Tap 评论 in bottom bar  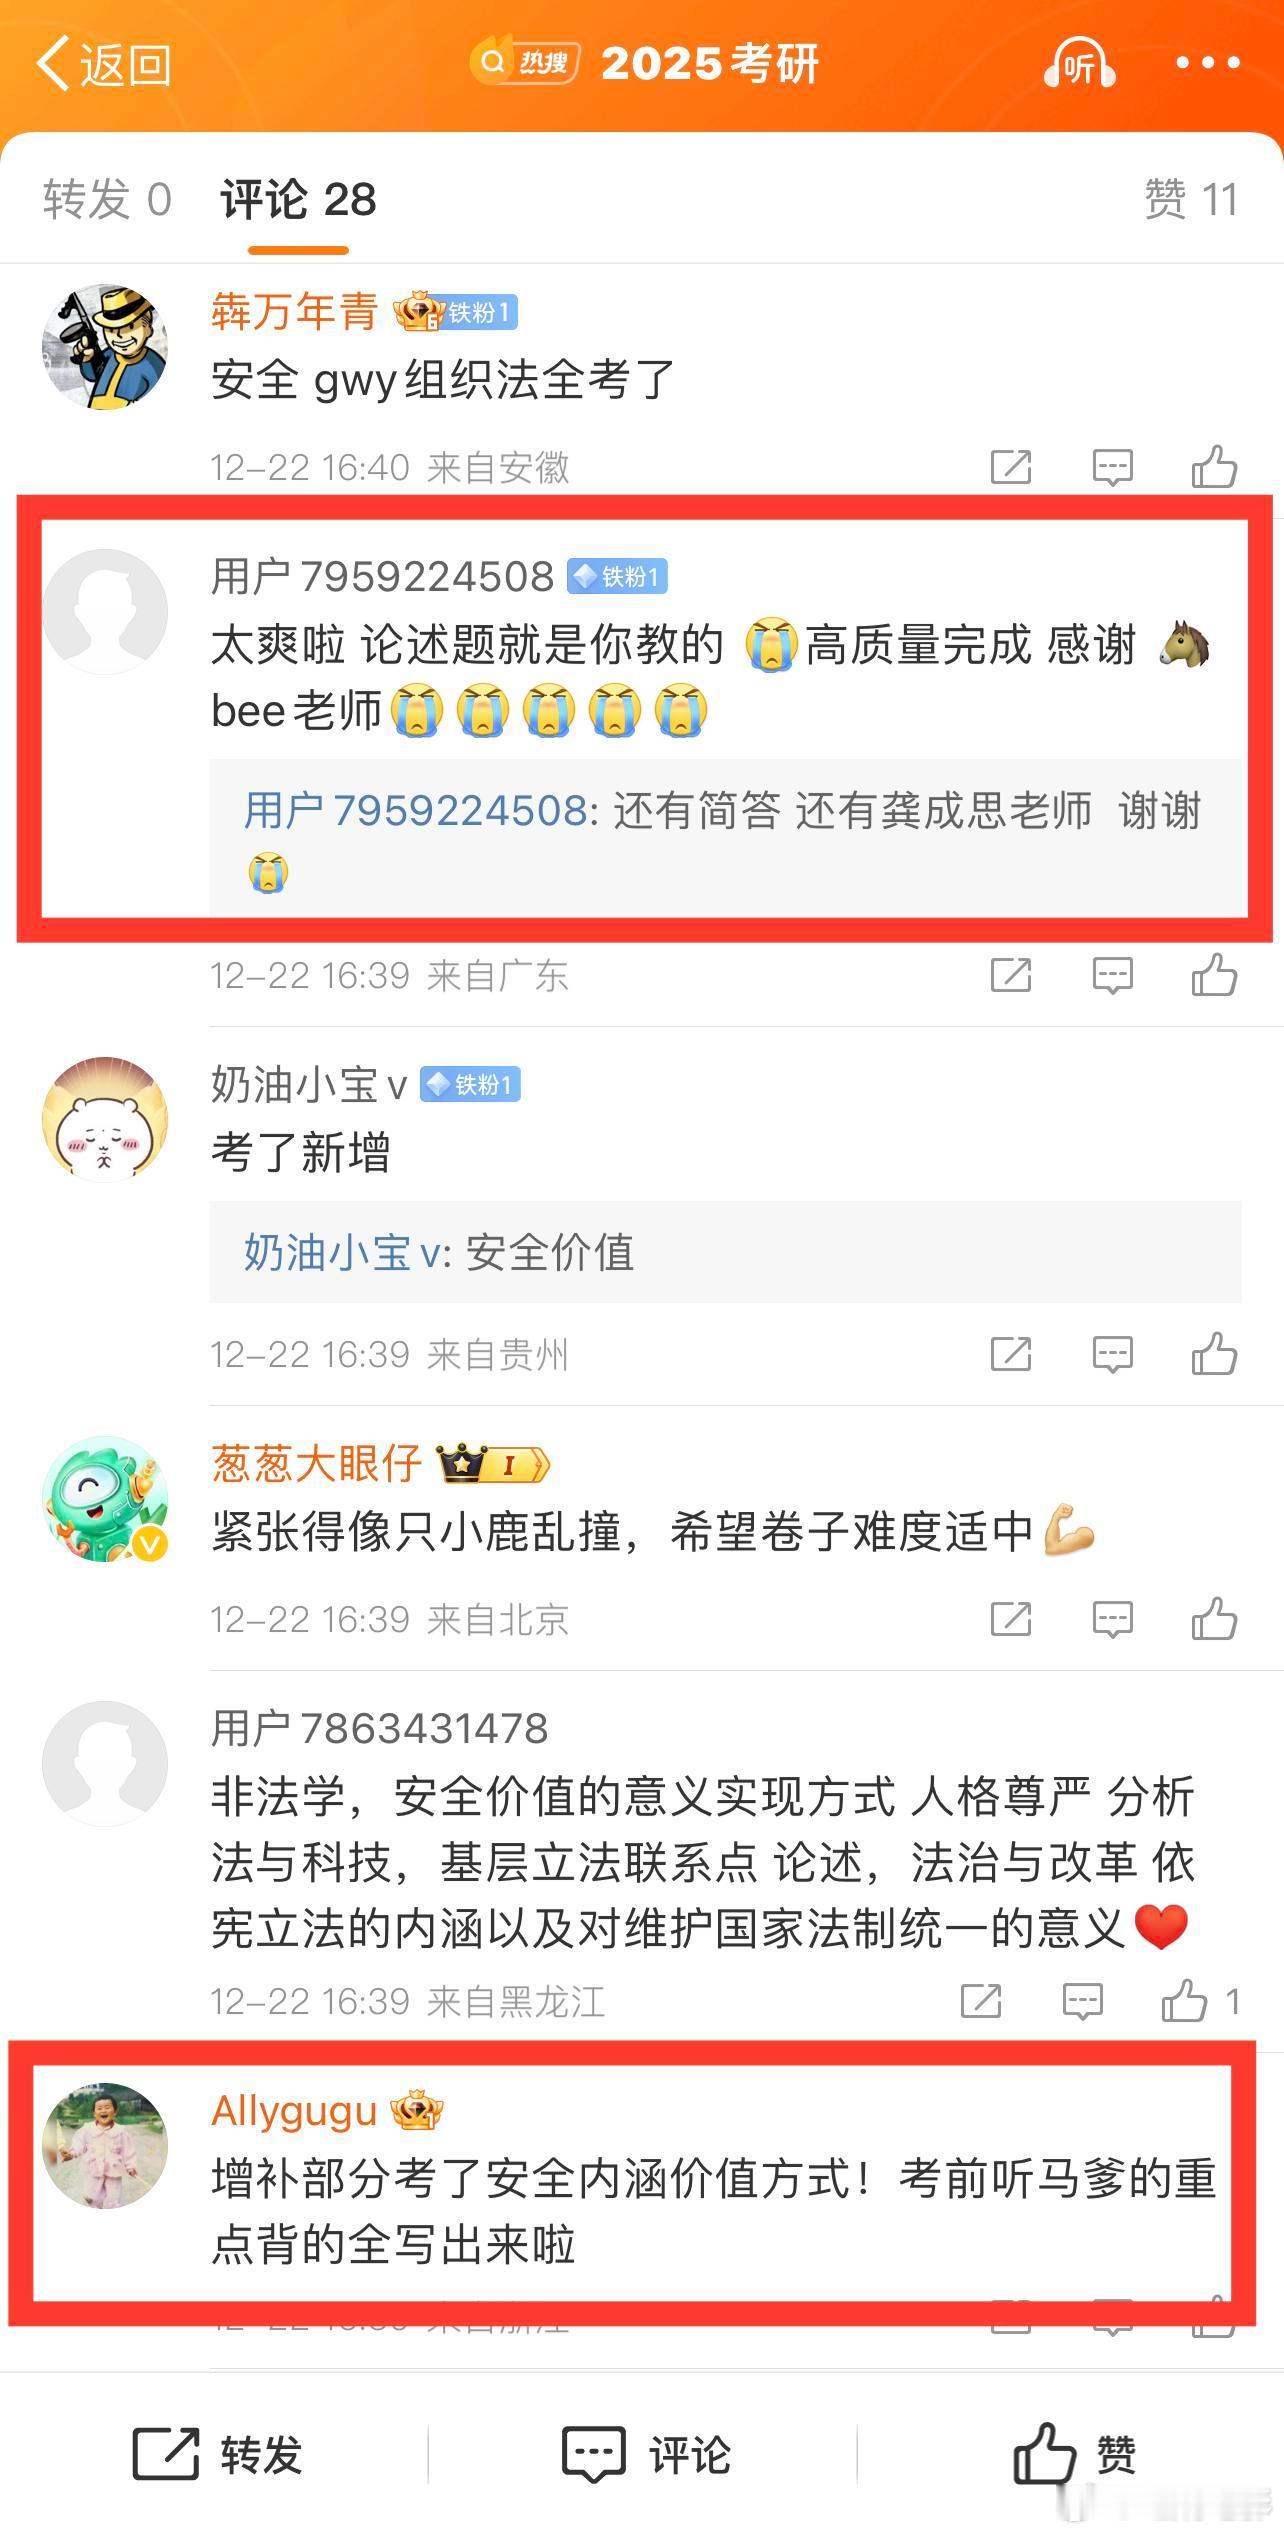click(x=646, y=2454)
